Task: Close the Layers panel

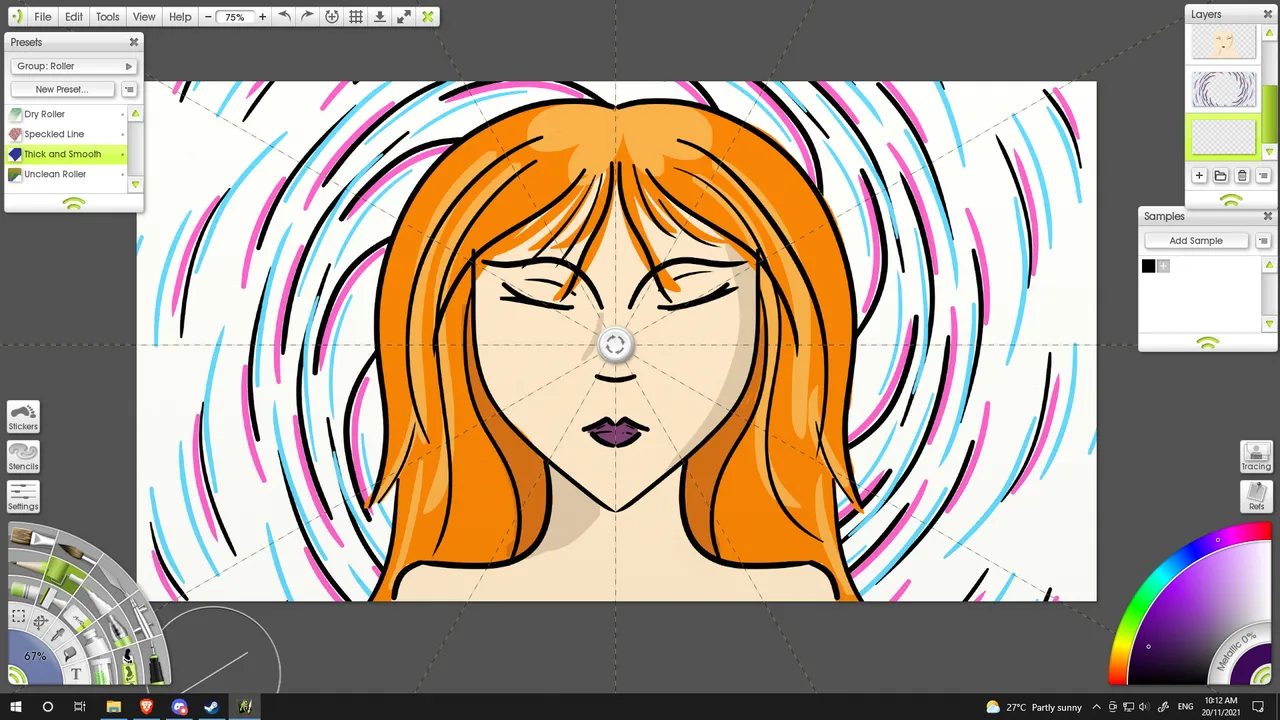Action: coord(1268,14)
